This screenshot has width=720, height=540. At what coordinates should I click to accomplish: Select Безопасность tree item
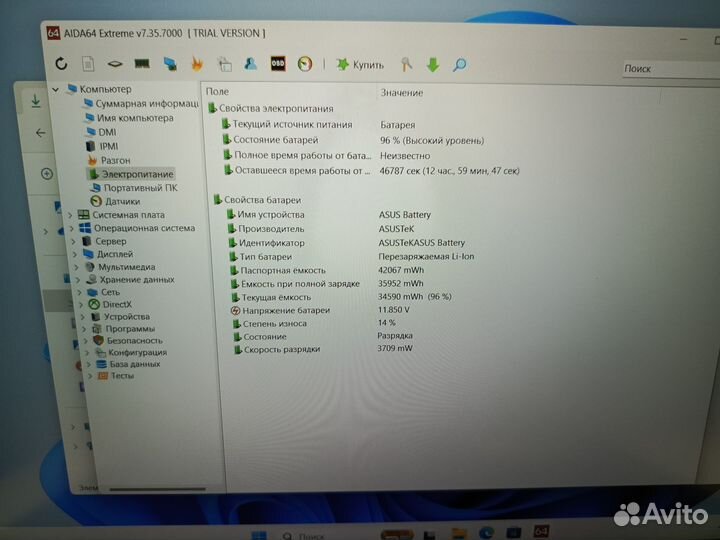[x=128, y=340]
